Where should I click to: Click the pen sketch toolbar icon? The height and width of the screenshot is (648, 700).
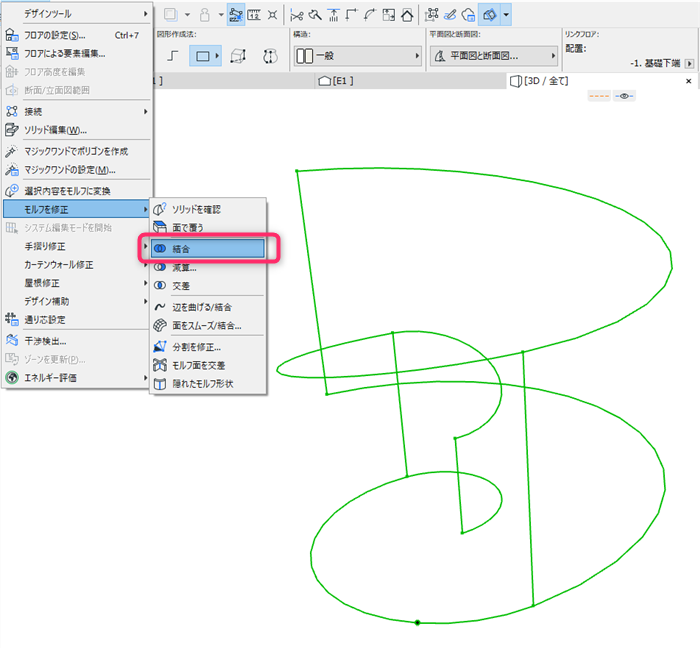[450, 15]
